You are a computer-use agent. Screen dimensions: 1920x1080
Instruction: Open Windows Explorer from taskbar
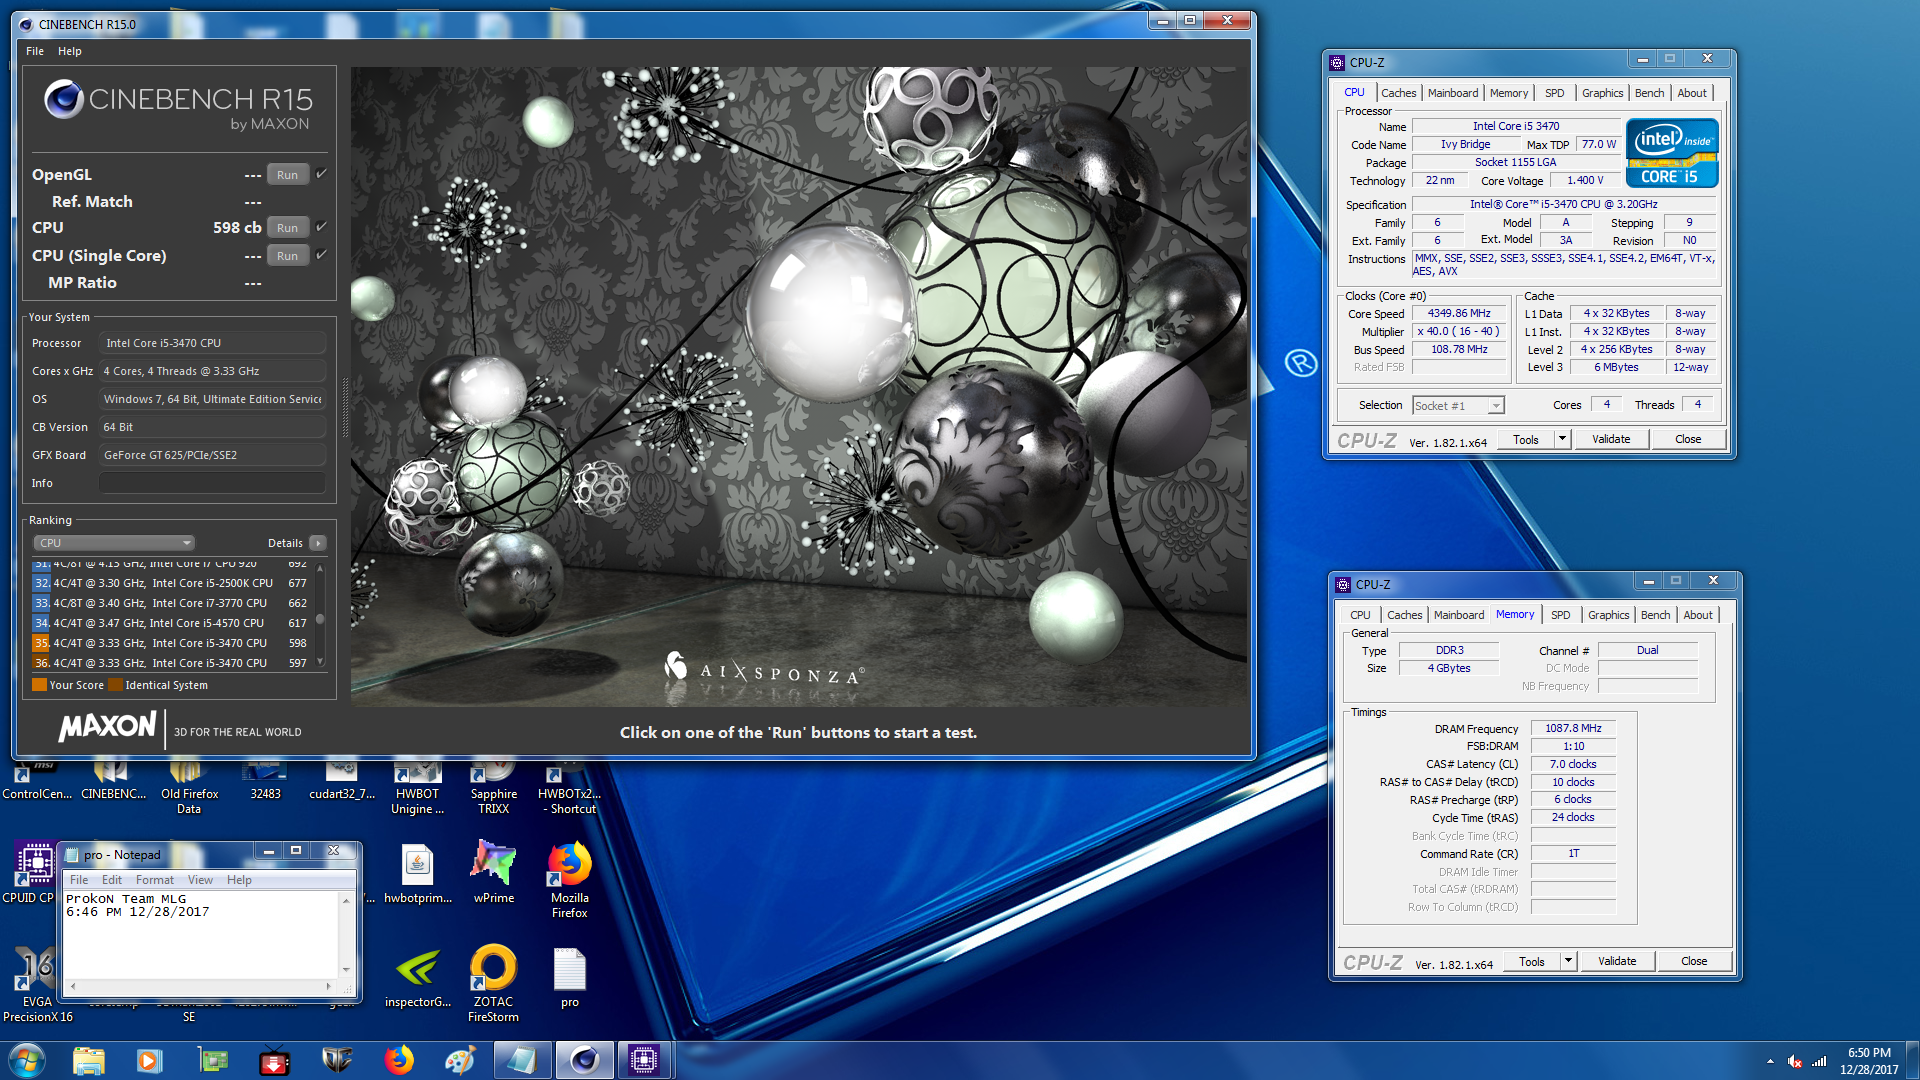coord(88,1060)
